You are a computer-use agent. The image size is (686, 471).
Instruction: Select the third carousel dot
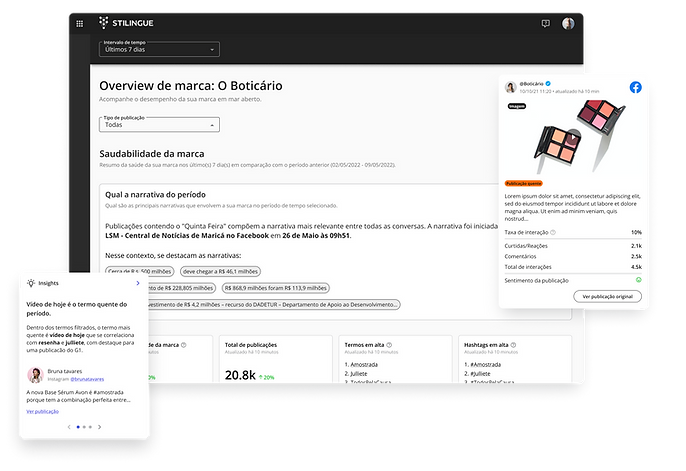point(91,427)
